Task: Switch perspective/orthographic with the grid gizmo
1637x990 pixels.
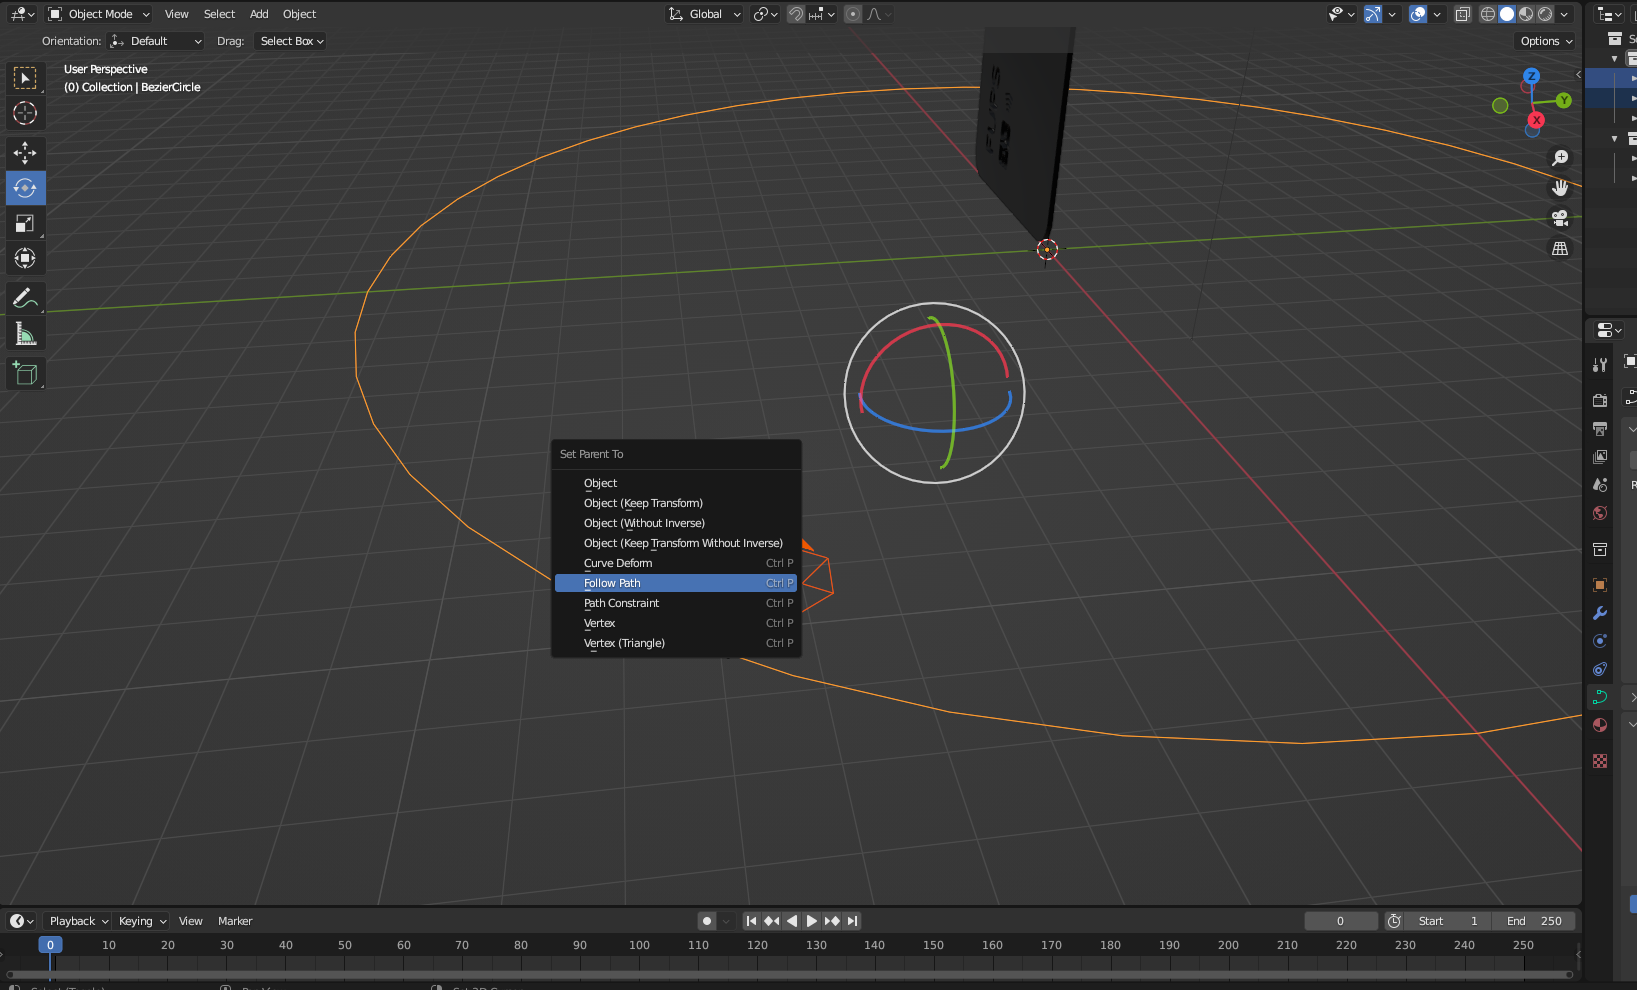Action: pyautogui.click(x=1559, y=248)
